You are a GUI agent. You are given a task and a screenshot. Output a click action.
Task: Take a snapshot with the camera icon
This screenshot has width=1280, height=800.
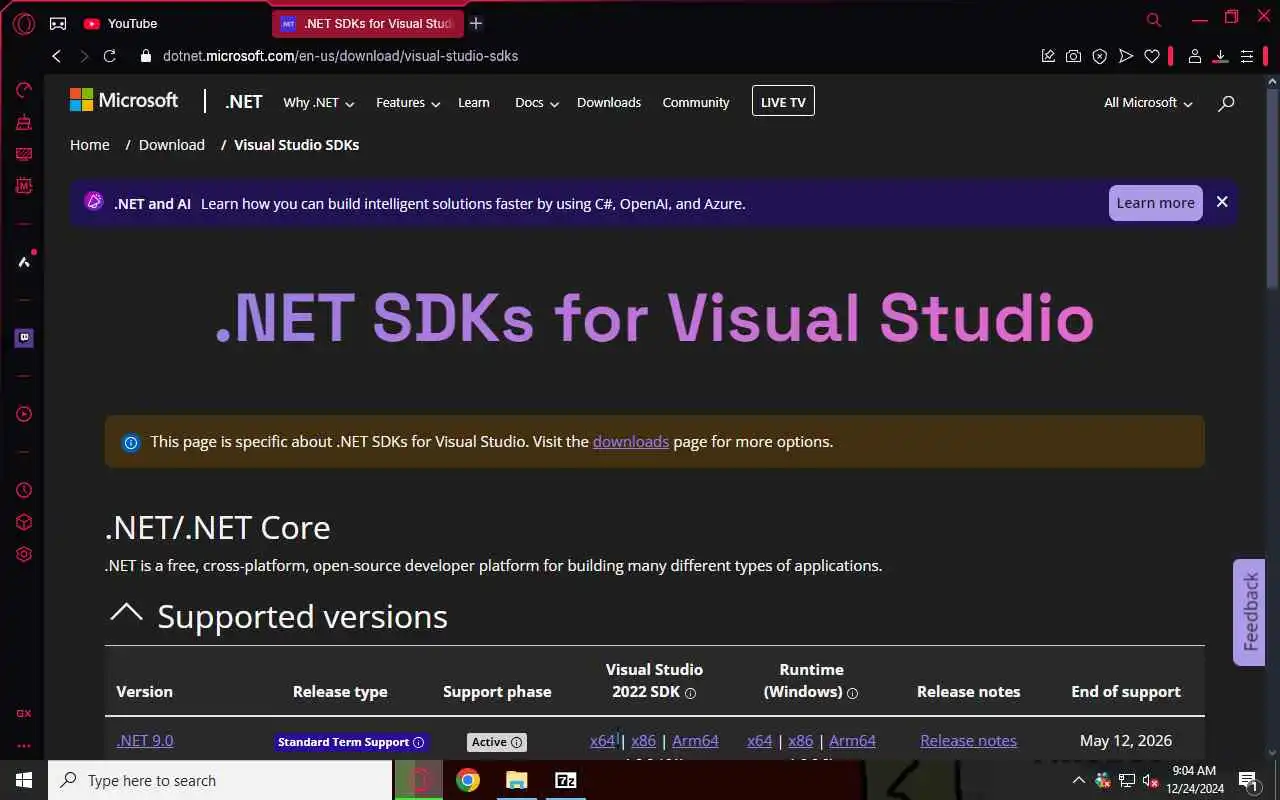click(1074, 56)
